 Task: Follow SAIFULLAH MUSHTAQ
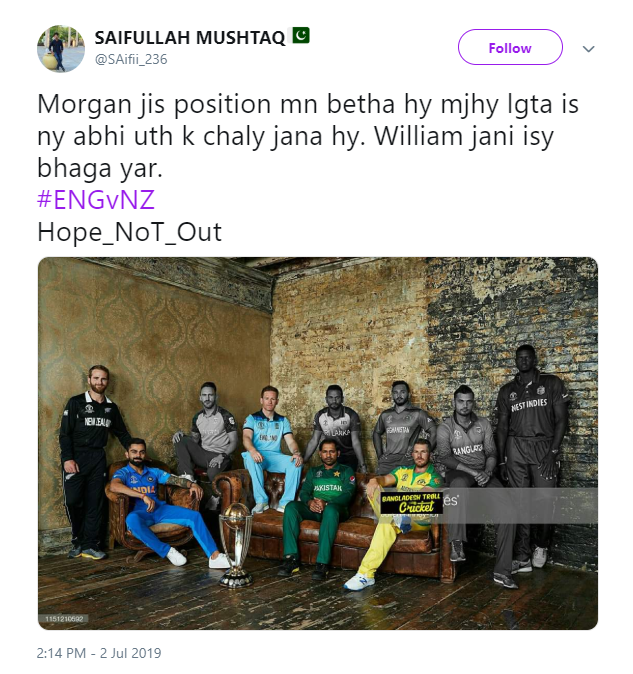pos(510,47)
